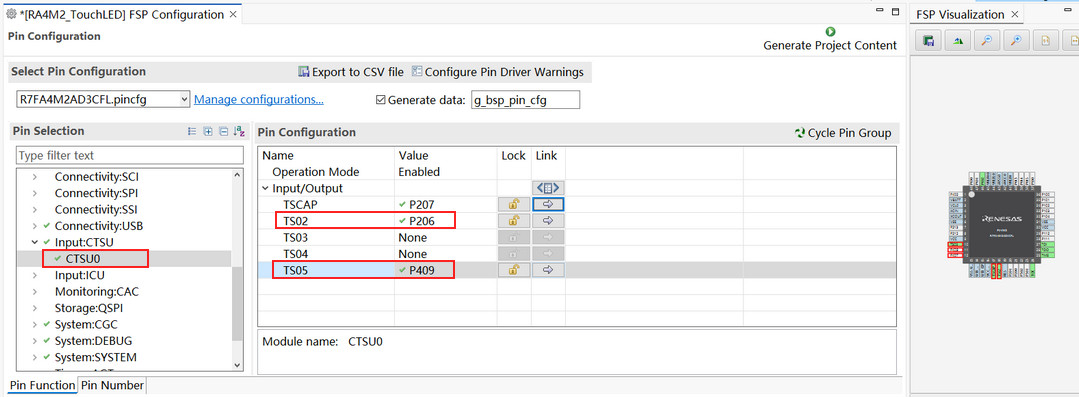Expand all nodes in Pin Selection
Viewport: 1079px width, 397px height.
(x=208, y=131)
